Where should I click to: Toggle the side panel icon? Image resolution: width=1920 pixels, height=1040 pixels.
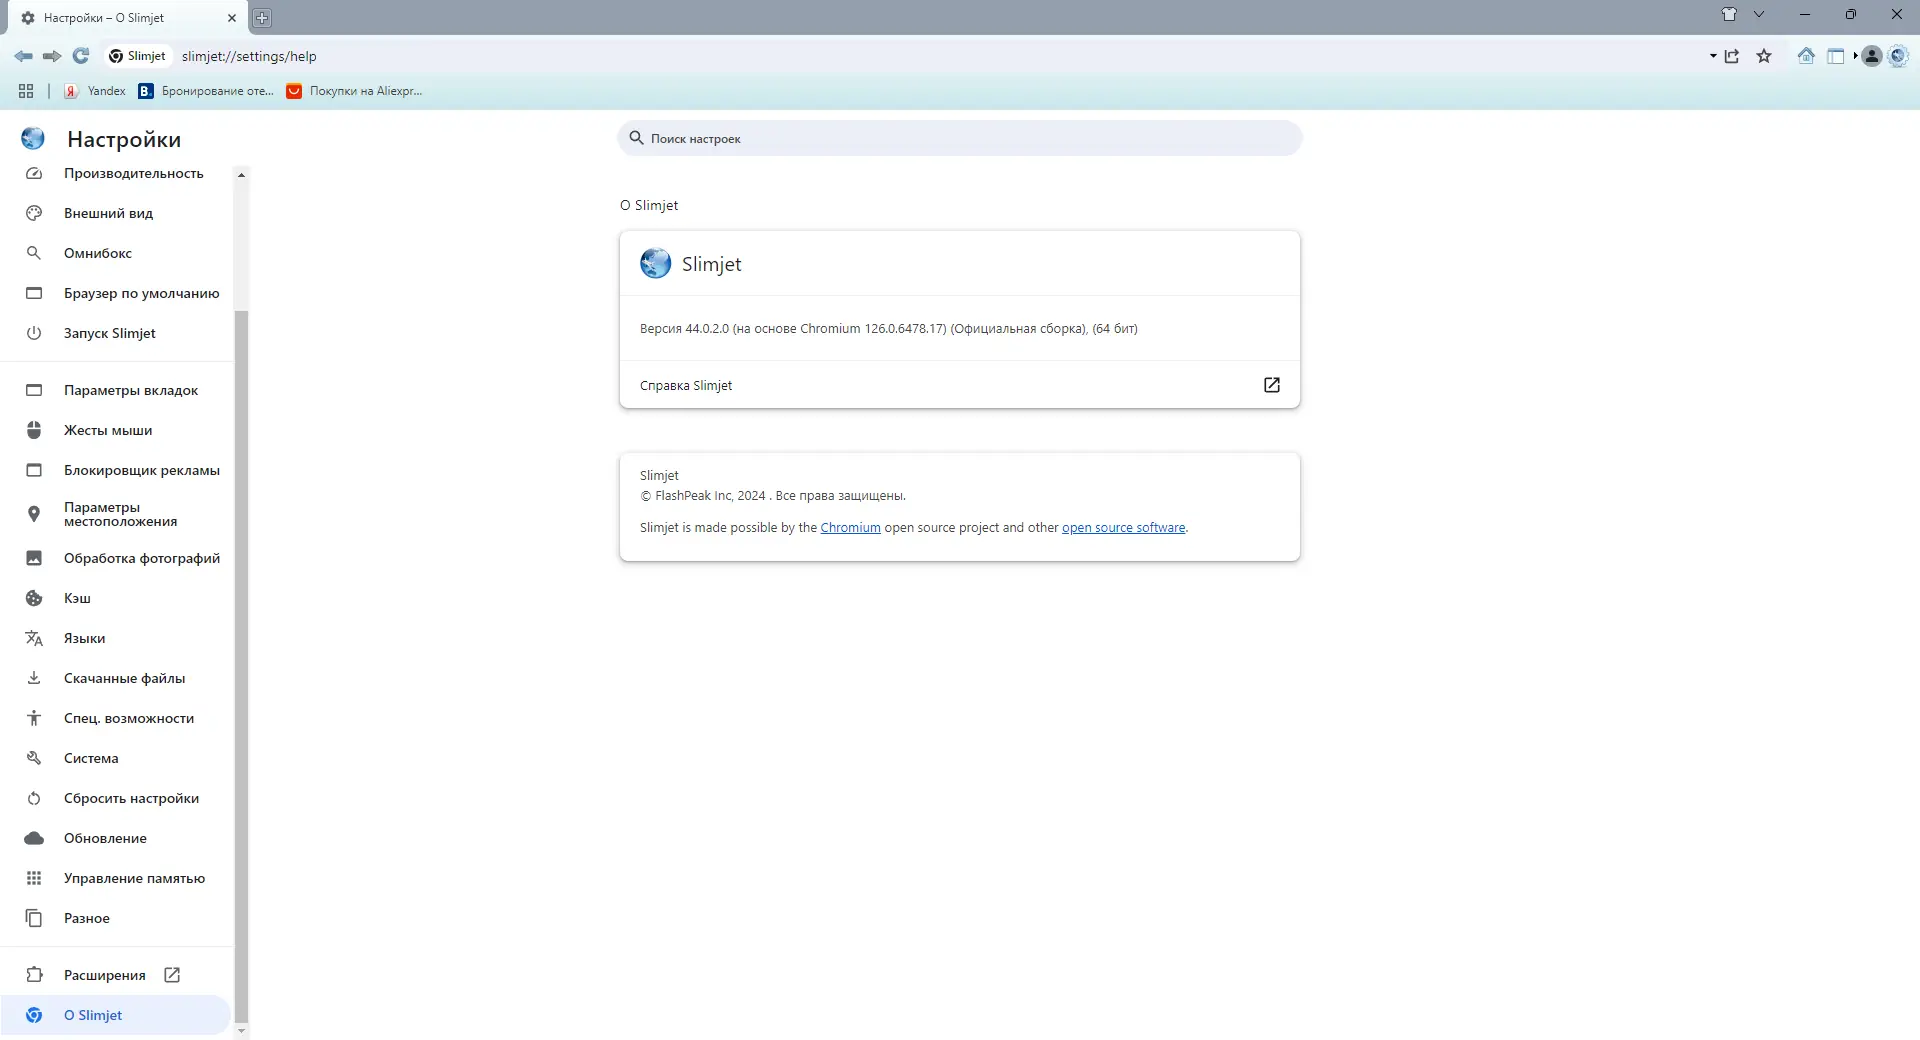click(1836, 56)
